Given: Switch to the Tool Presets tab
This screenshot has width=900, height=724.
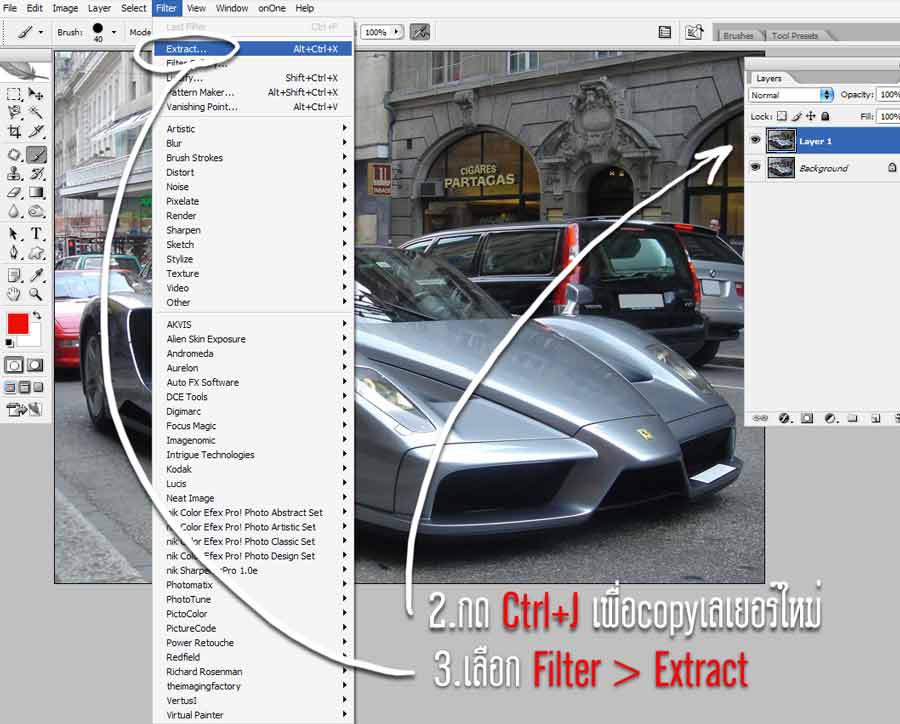Looking at the screenshot, I should (794, 35).
